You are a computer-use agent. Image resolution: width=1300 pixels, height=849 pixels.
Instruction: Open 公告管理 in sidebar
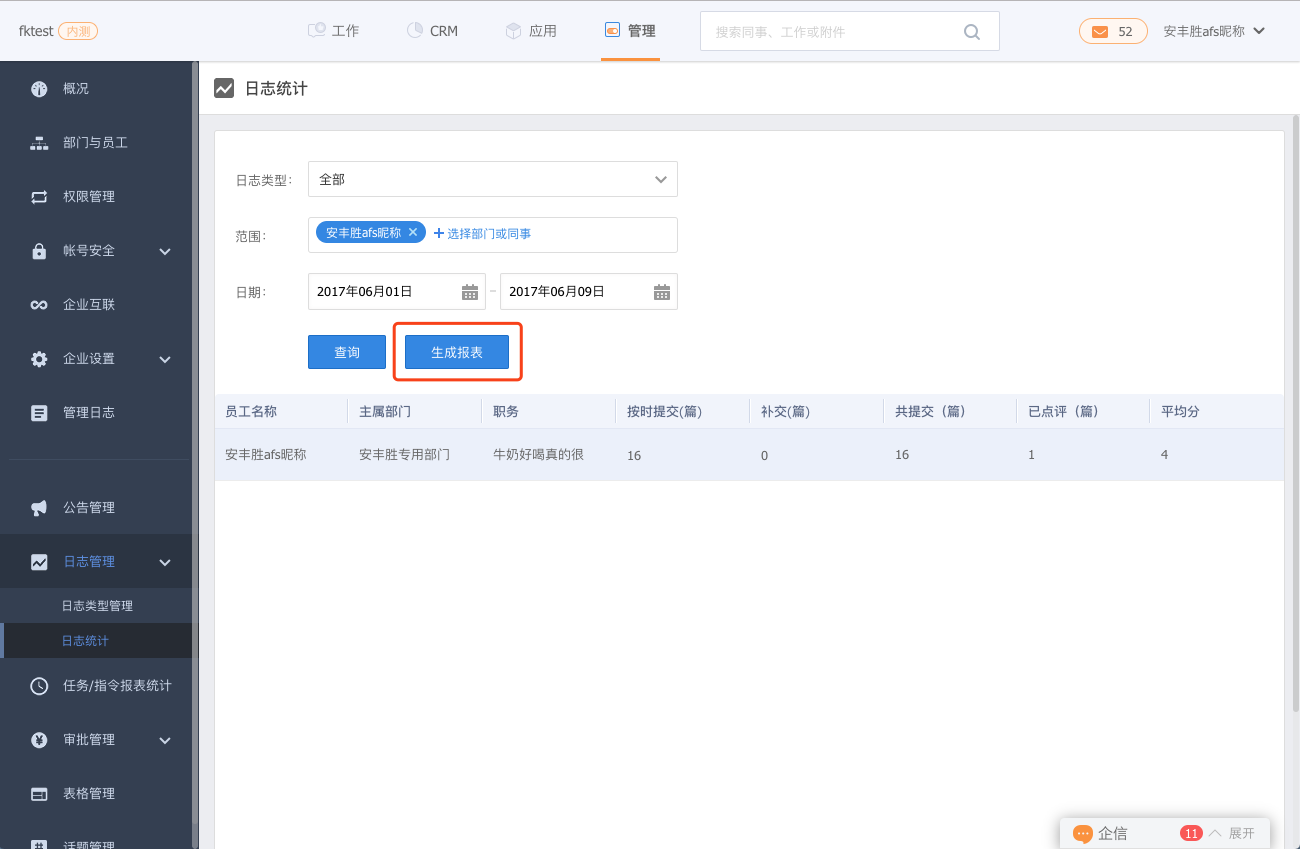tap(89, 508)
